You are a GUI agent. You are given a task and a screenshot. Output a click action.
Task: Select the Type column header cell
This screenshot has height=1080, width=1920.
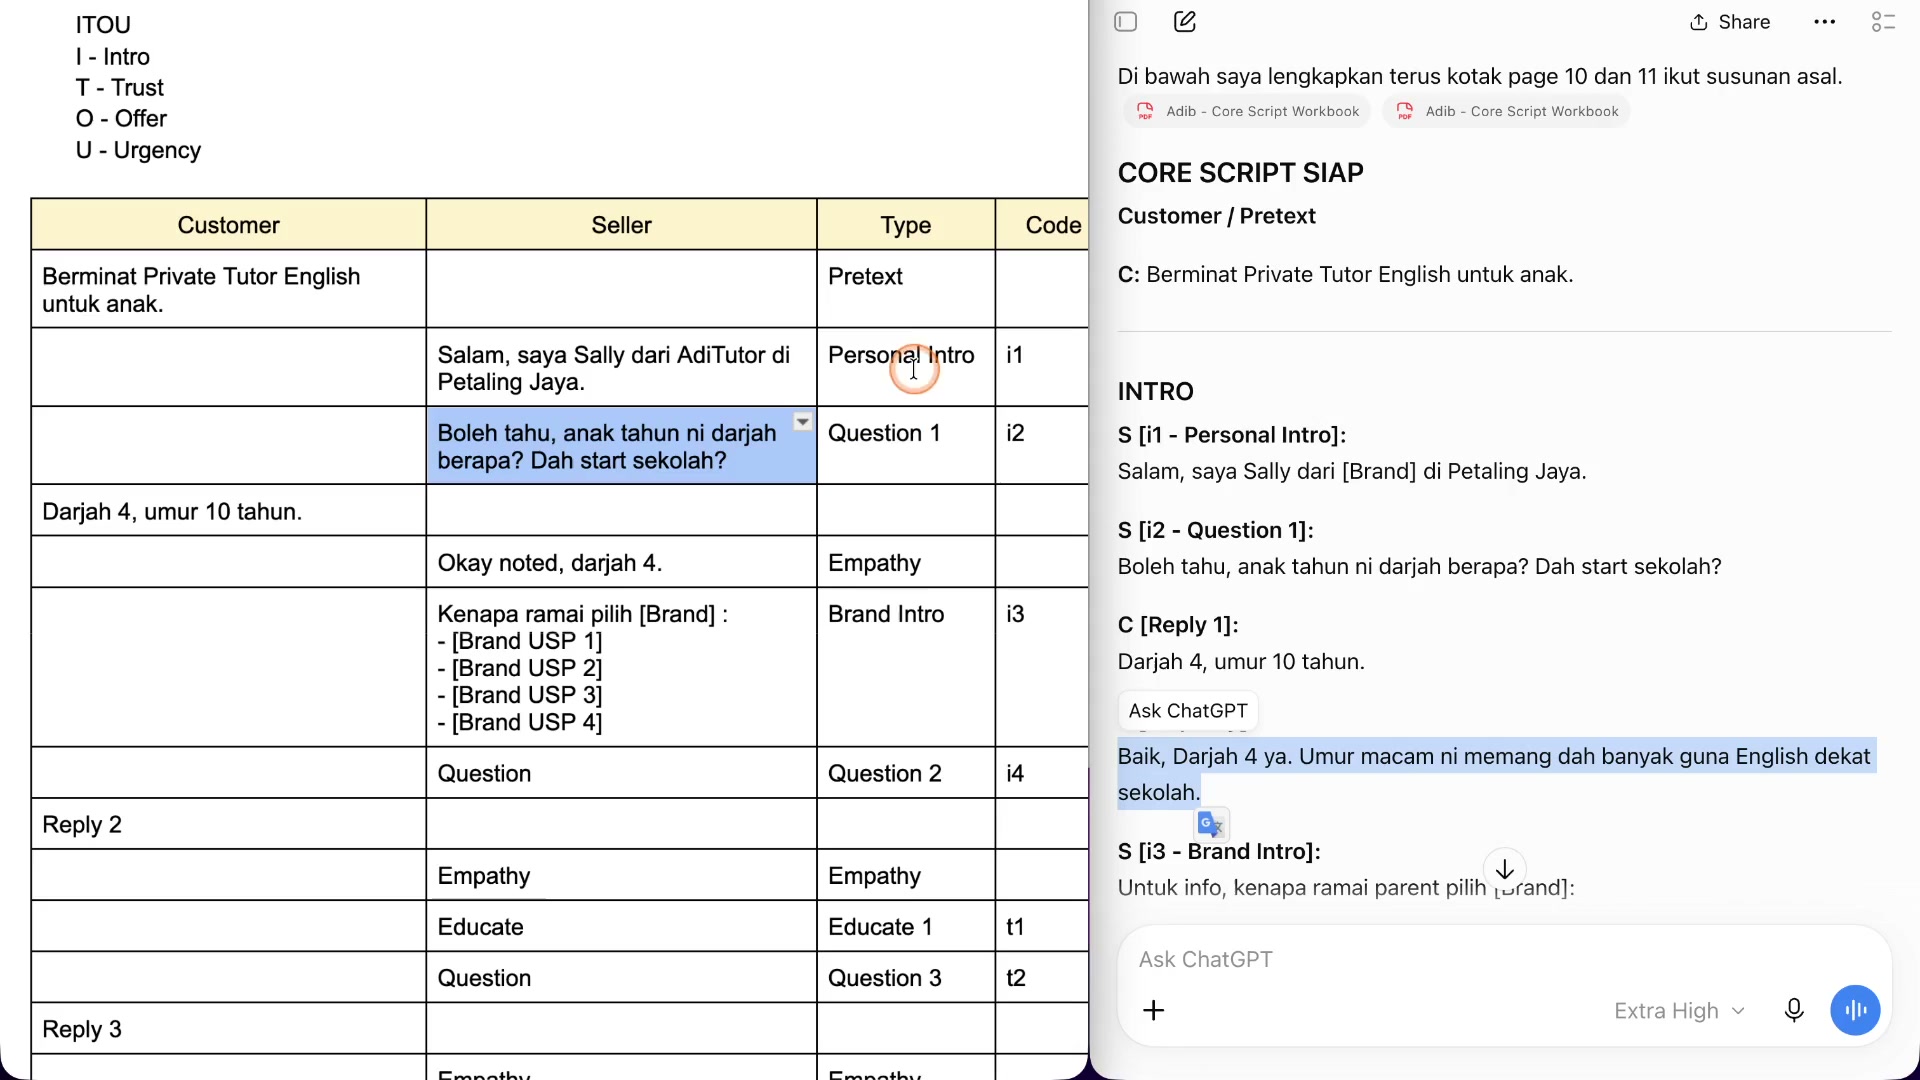pyautogui.click(x=906, y=225)
